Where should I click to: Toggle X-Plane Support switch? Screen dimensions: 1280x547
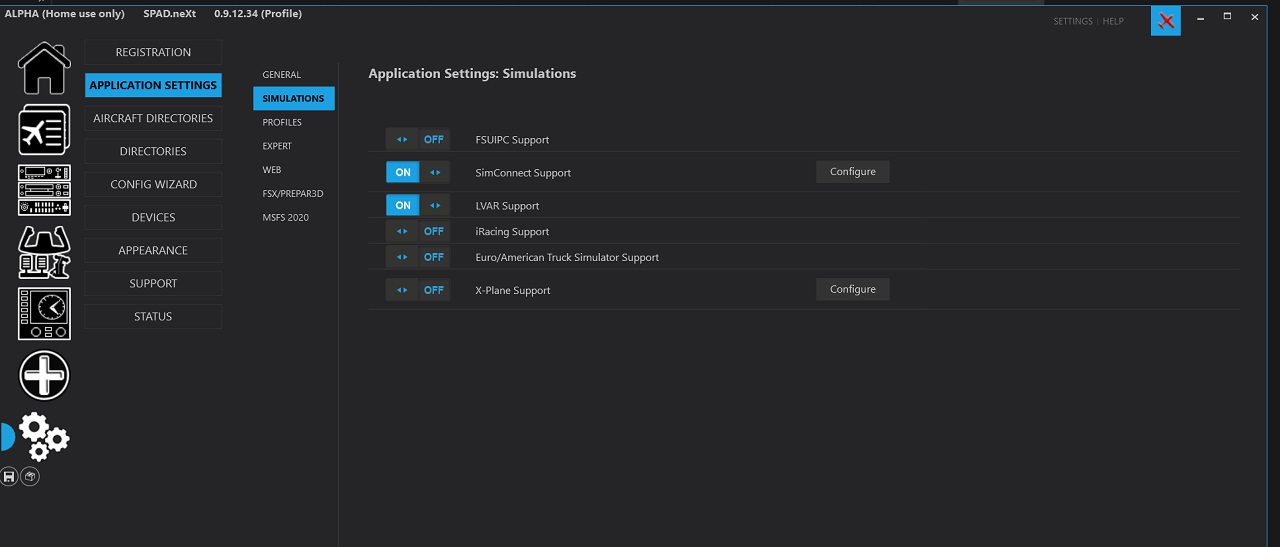418,290
